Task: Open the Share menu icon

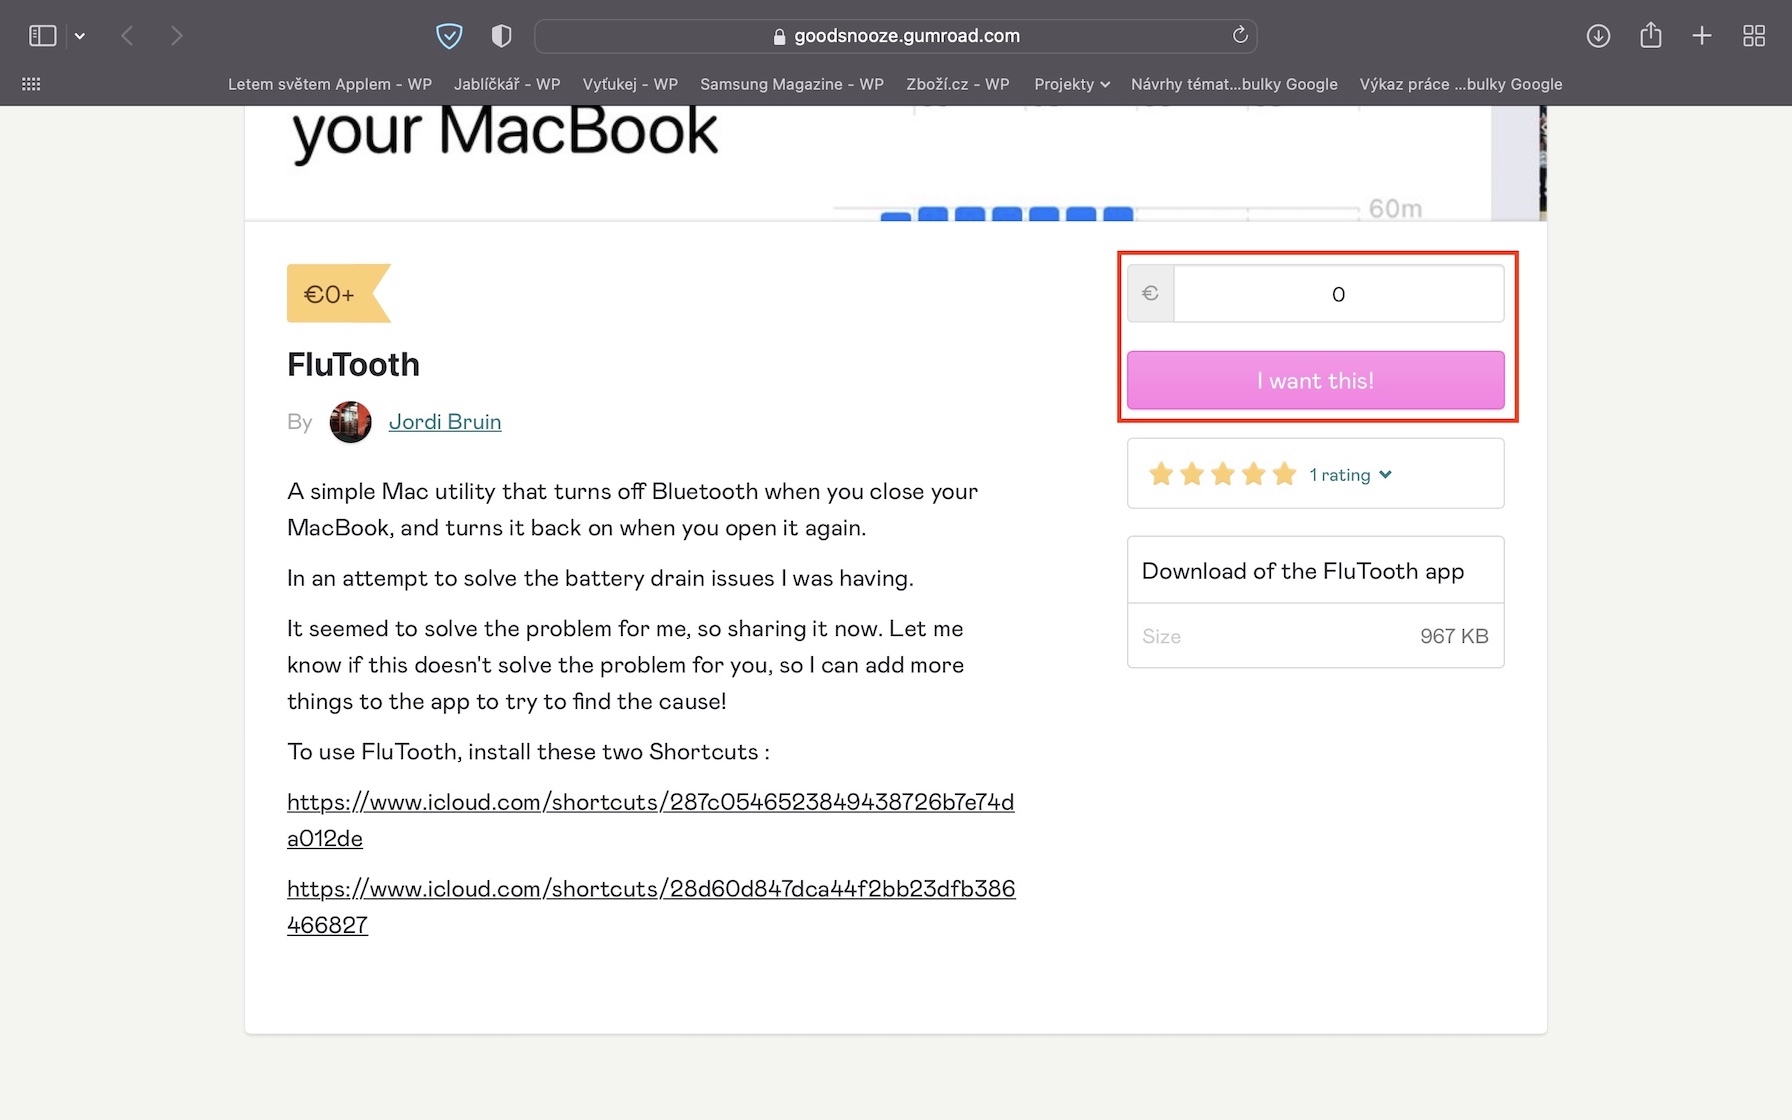Action: click(1651, 36)
